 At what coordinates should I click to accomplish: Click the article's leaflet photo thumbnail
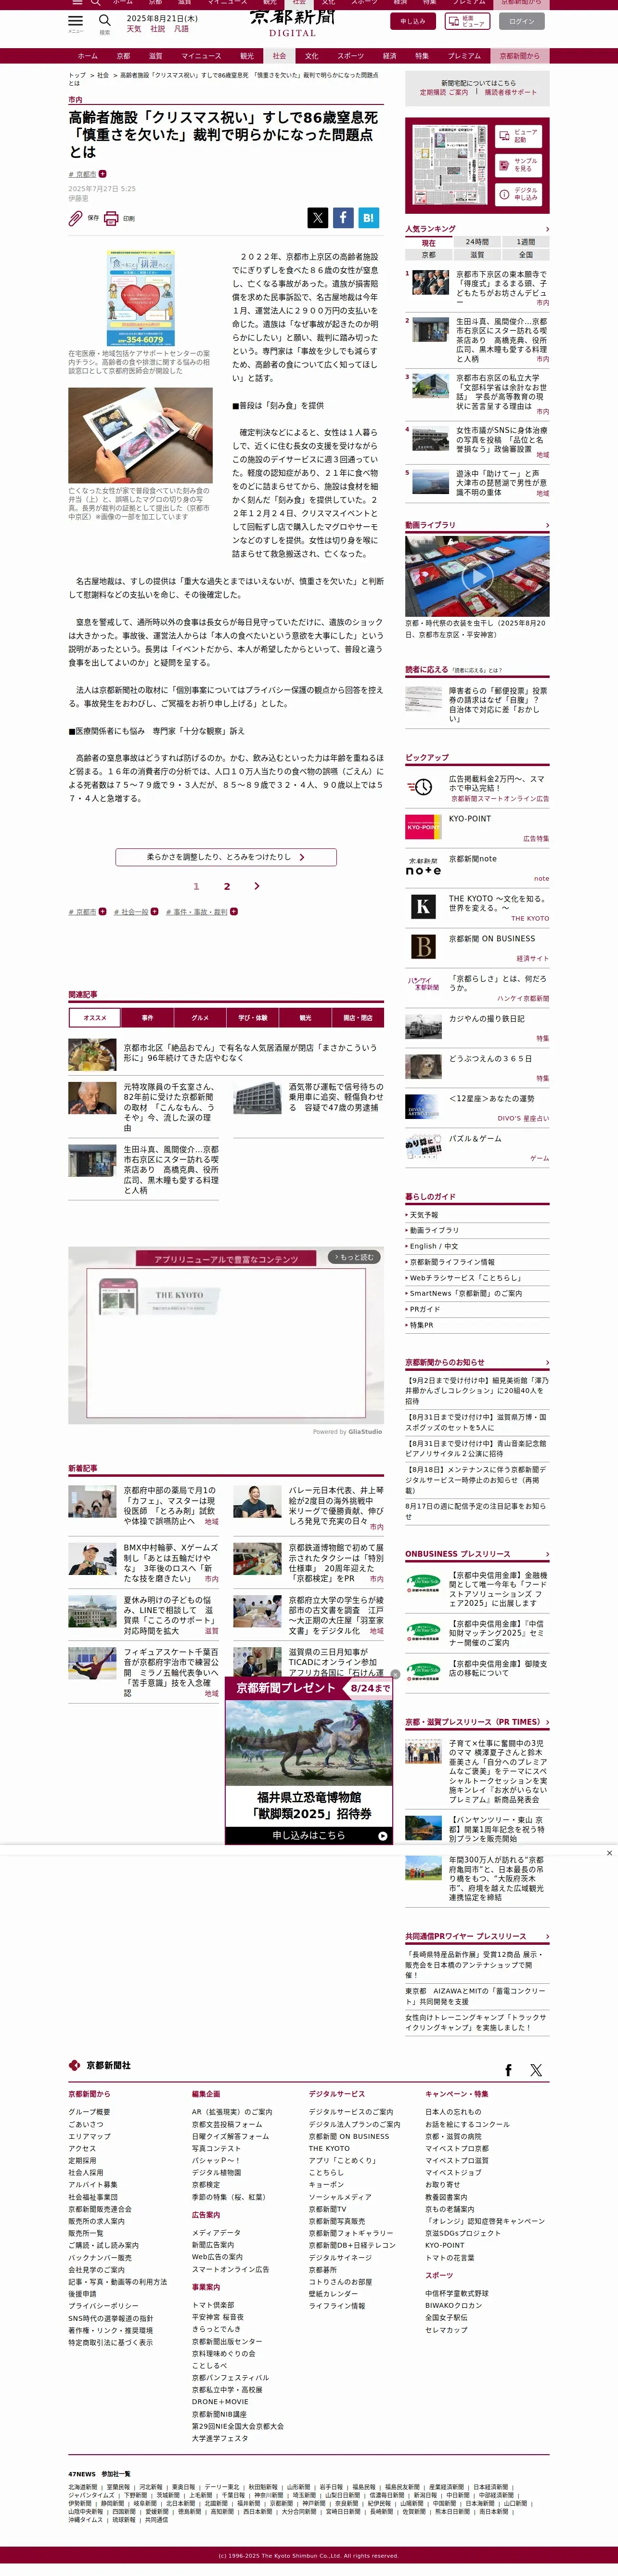point(141,299)
